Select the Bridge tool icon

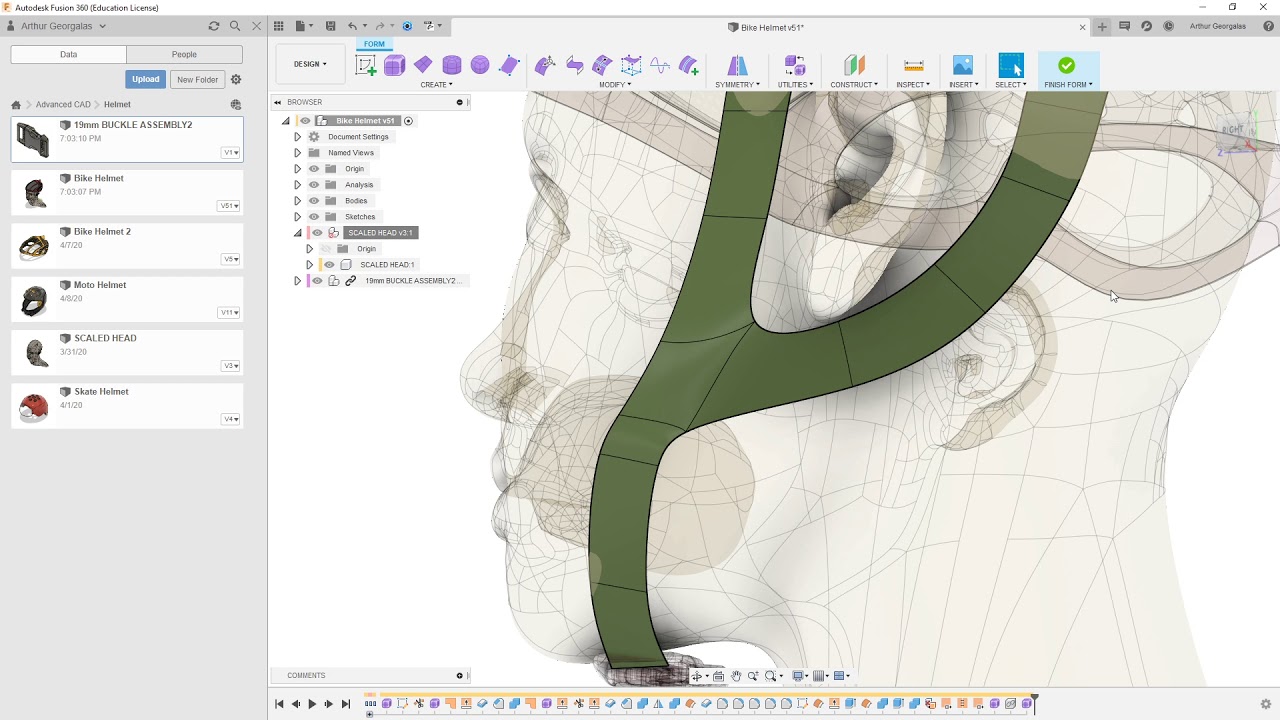631,66
